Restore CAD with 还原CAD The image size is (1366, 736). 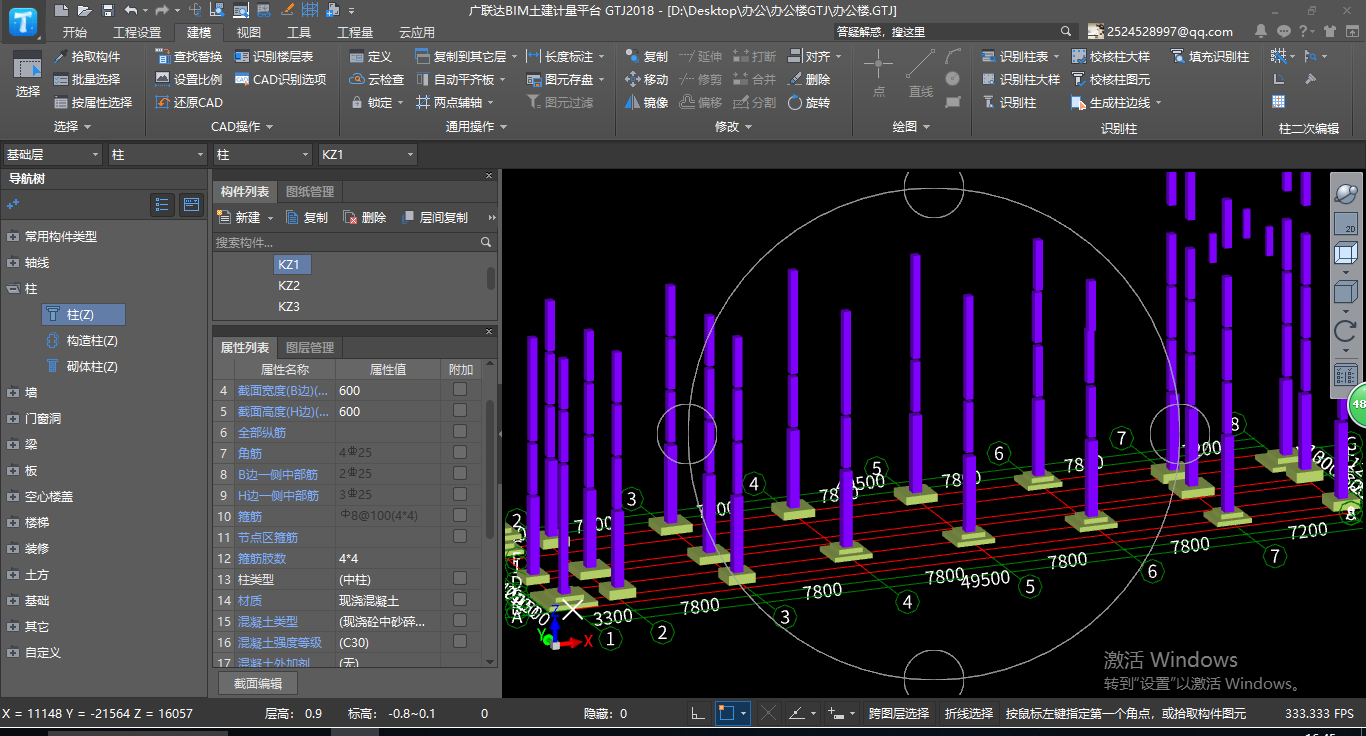[x=189, y=102]
